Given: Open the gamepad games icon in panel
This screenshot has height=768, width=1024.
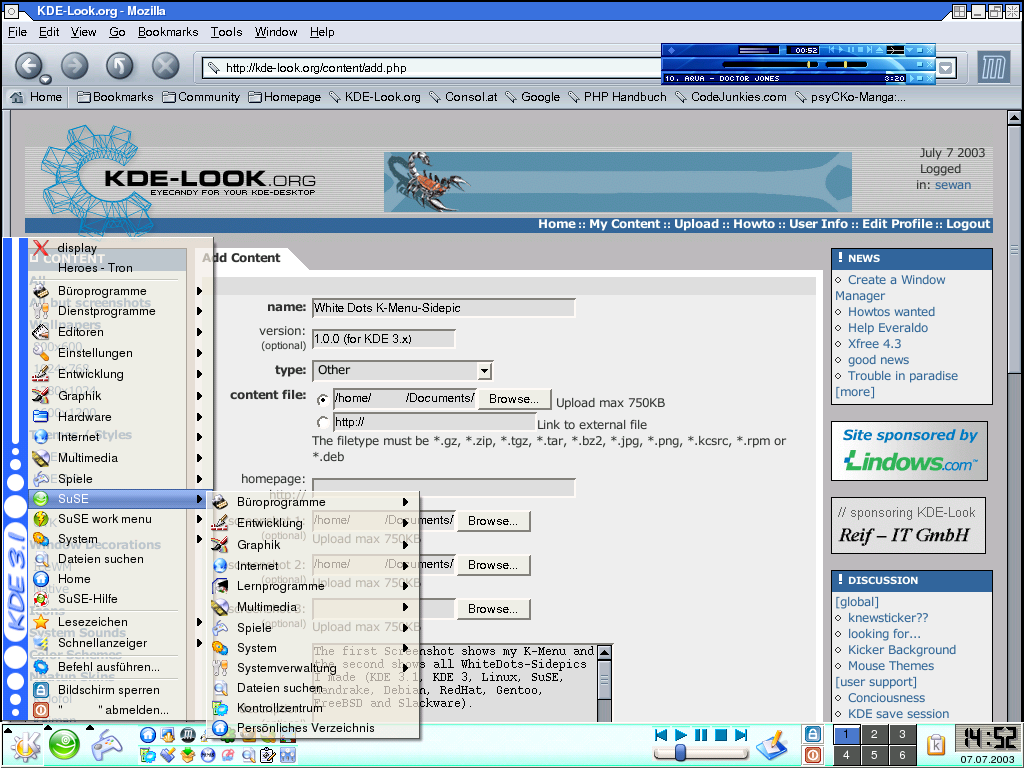Looking at the screenshot, I should pos(106,745).
